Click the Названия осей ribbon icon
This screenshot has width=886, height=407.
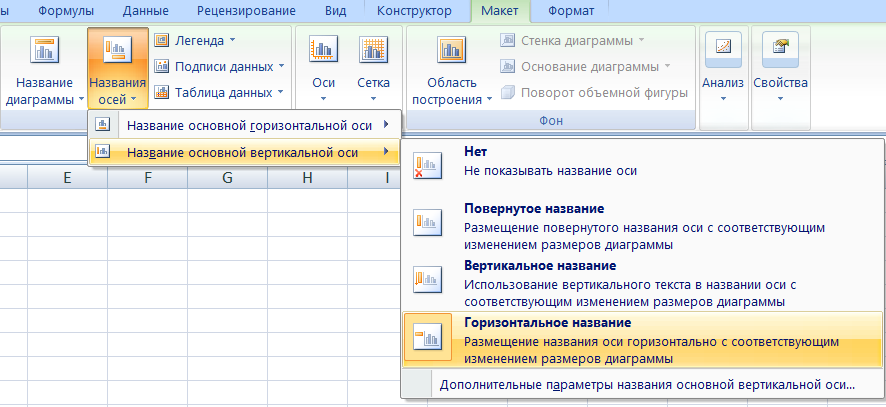coord(117,50)
